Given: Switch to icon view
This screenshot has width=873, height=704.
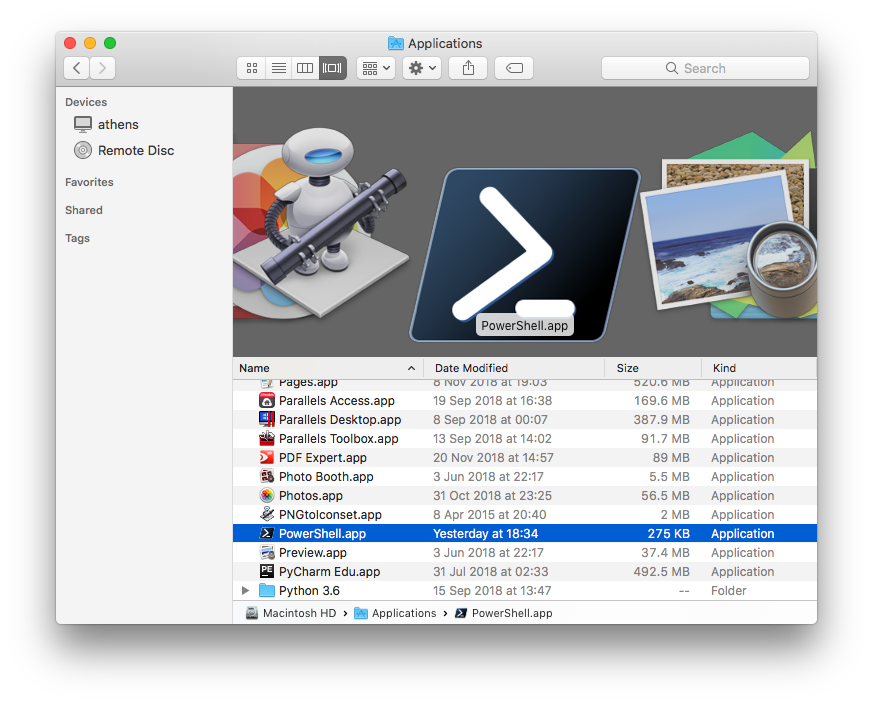Looking at the screenshot, I should [252, 68].
